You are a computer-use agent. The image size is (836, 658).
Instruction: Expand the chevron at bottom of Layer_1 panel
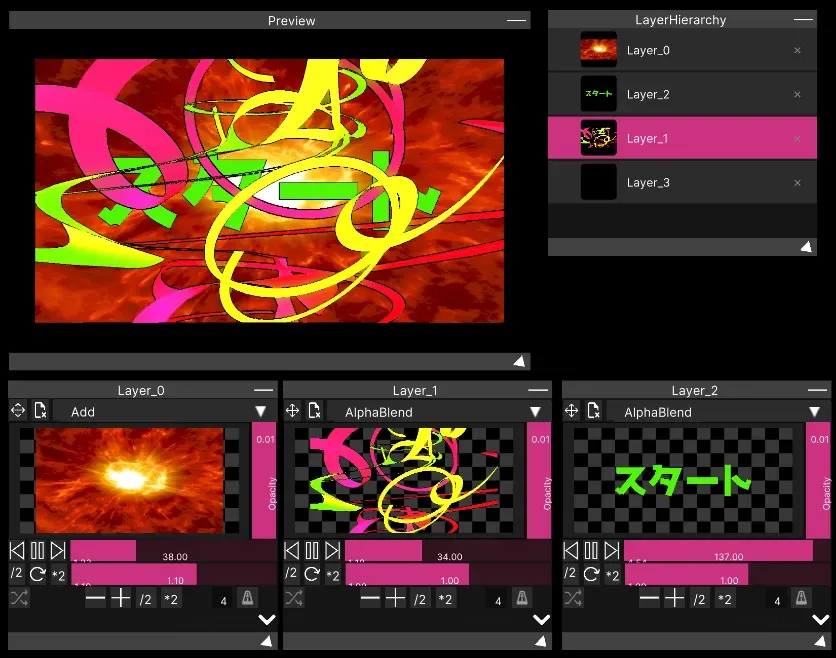coord(542,619)
